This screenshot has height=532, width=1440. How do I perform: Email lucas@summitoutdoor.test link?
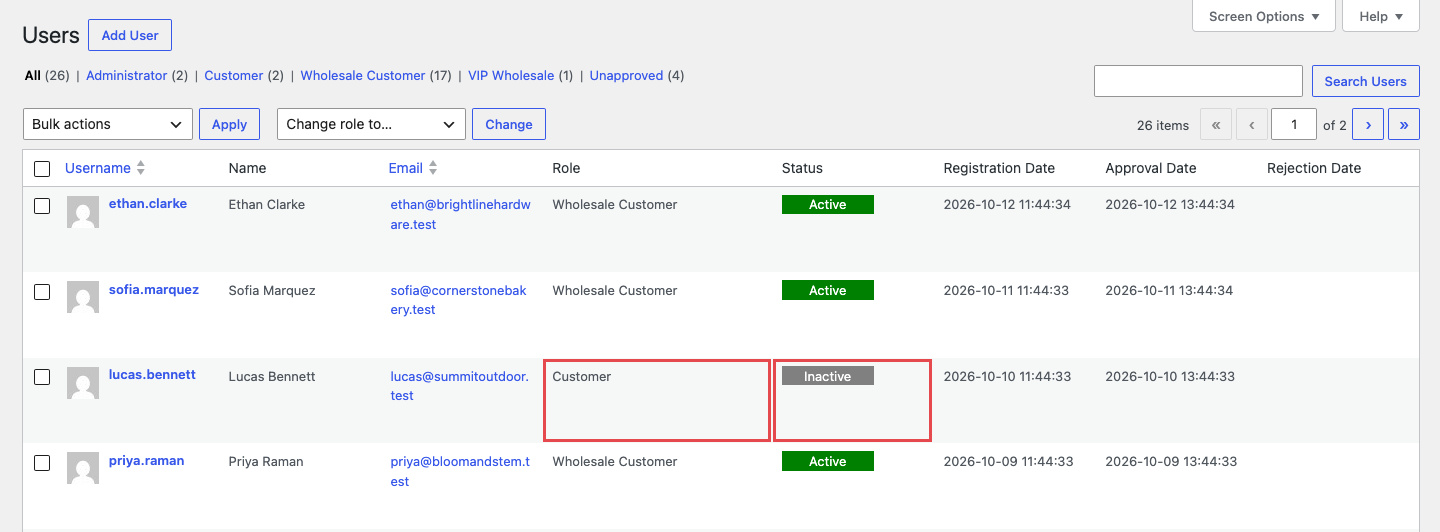click(459, 386)
